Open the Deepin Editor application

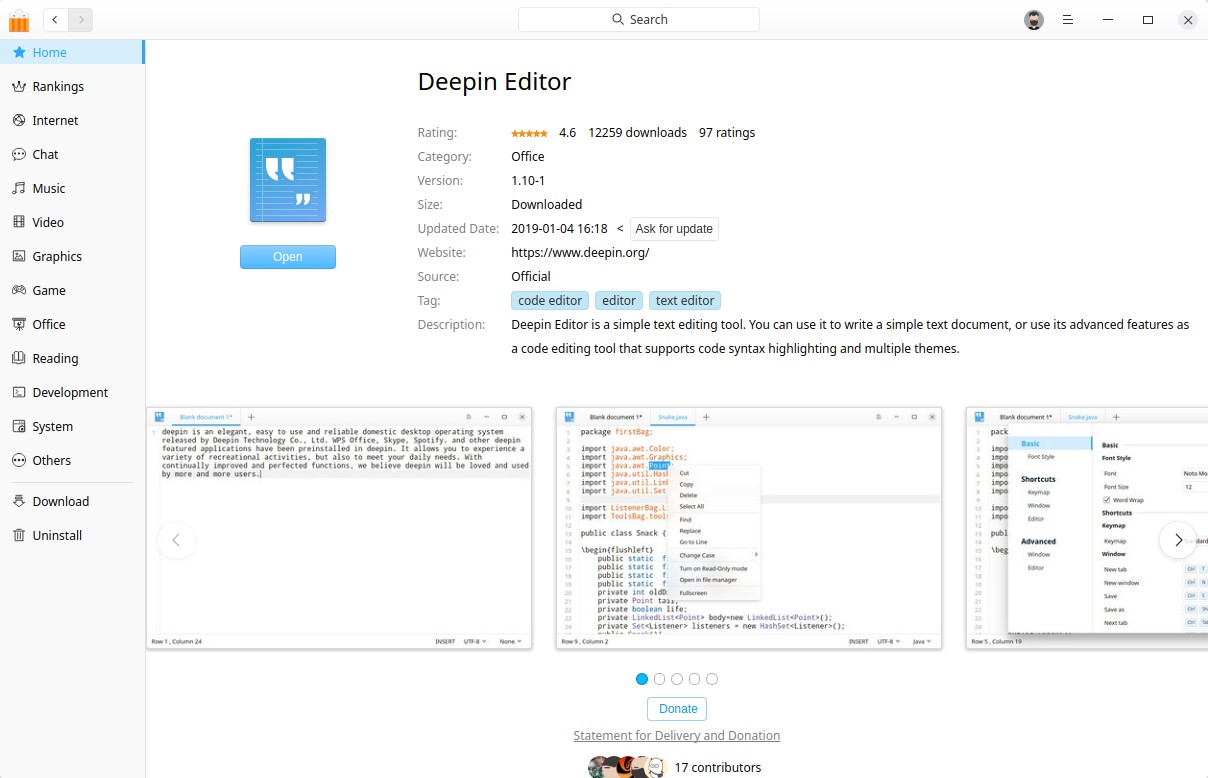pos(288,257)
